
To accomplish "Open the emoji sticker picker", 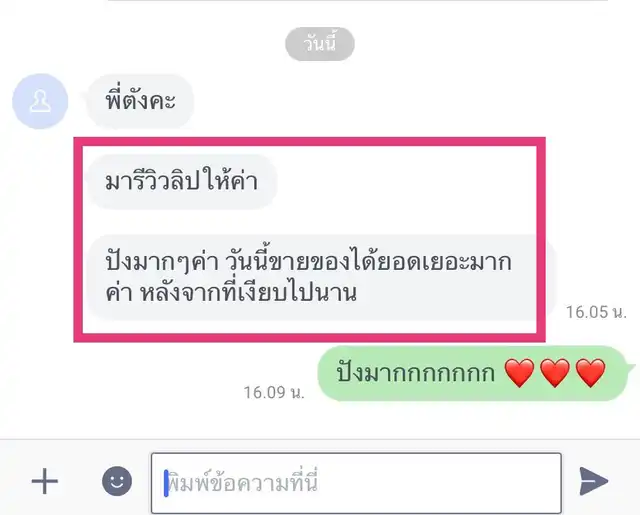I will point(117,481).
